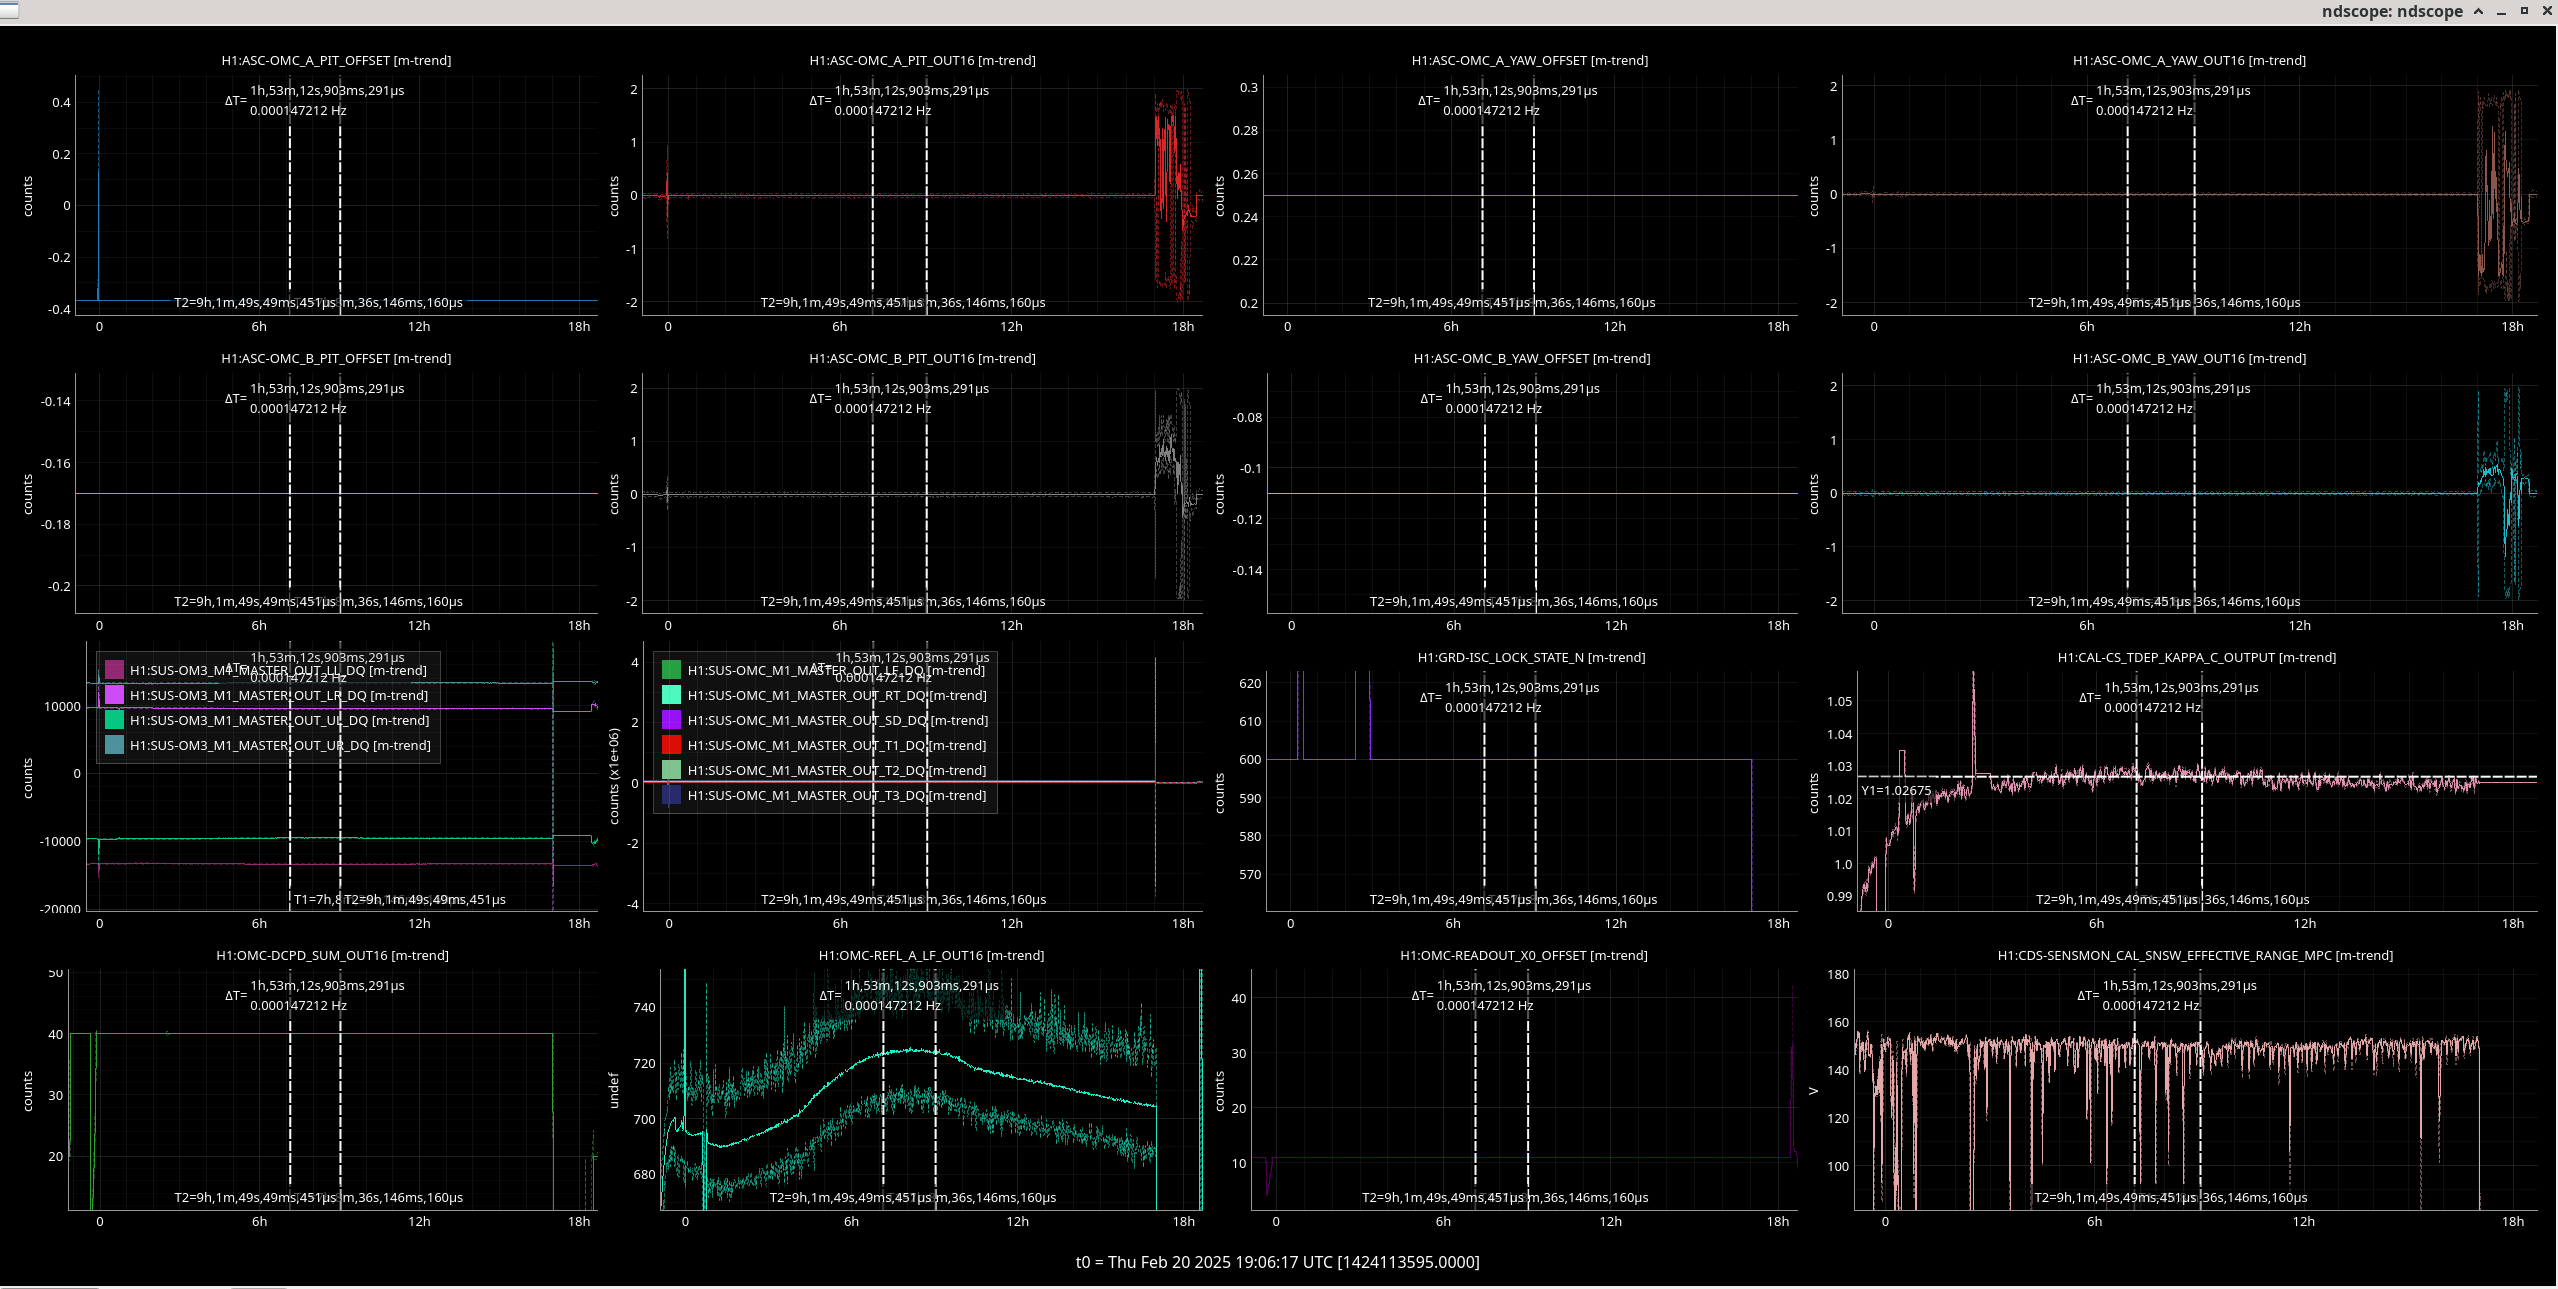The image size is (2558, 1289).
Task: Click the H1:ASC-OMC_A_PIT_OFFSET plot title
Action: tap(336, 60)
